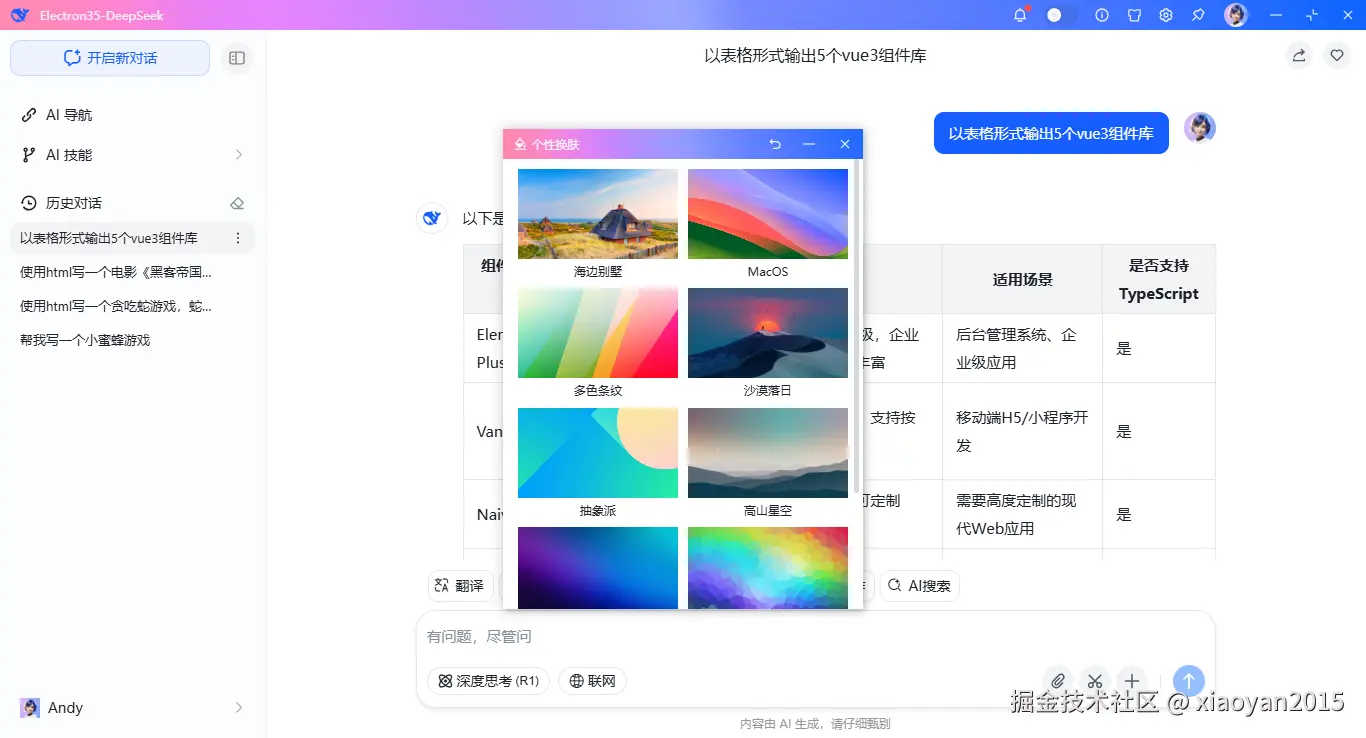Pin the window with the pin icon
Image resolution: width=1366 pixels, height=738 pixels.
point(1196,15)
